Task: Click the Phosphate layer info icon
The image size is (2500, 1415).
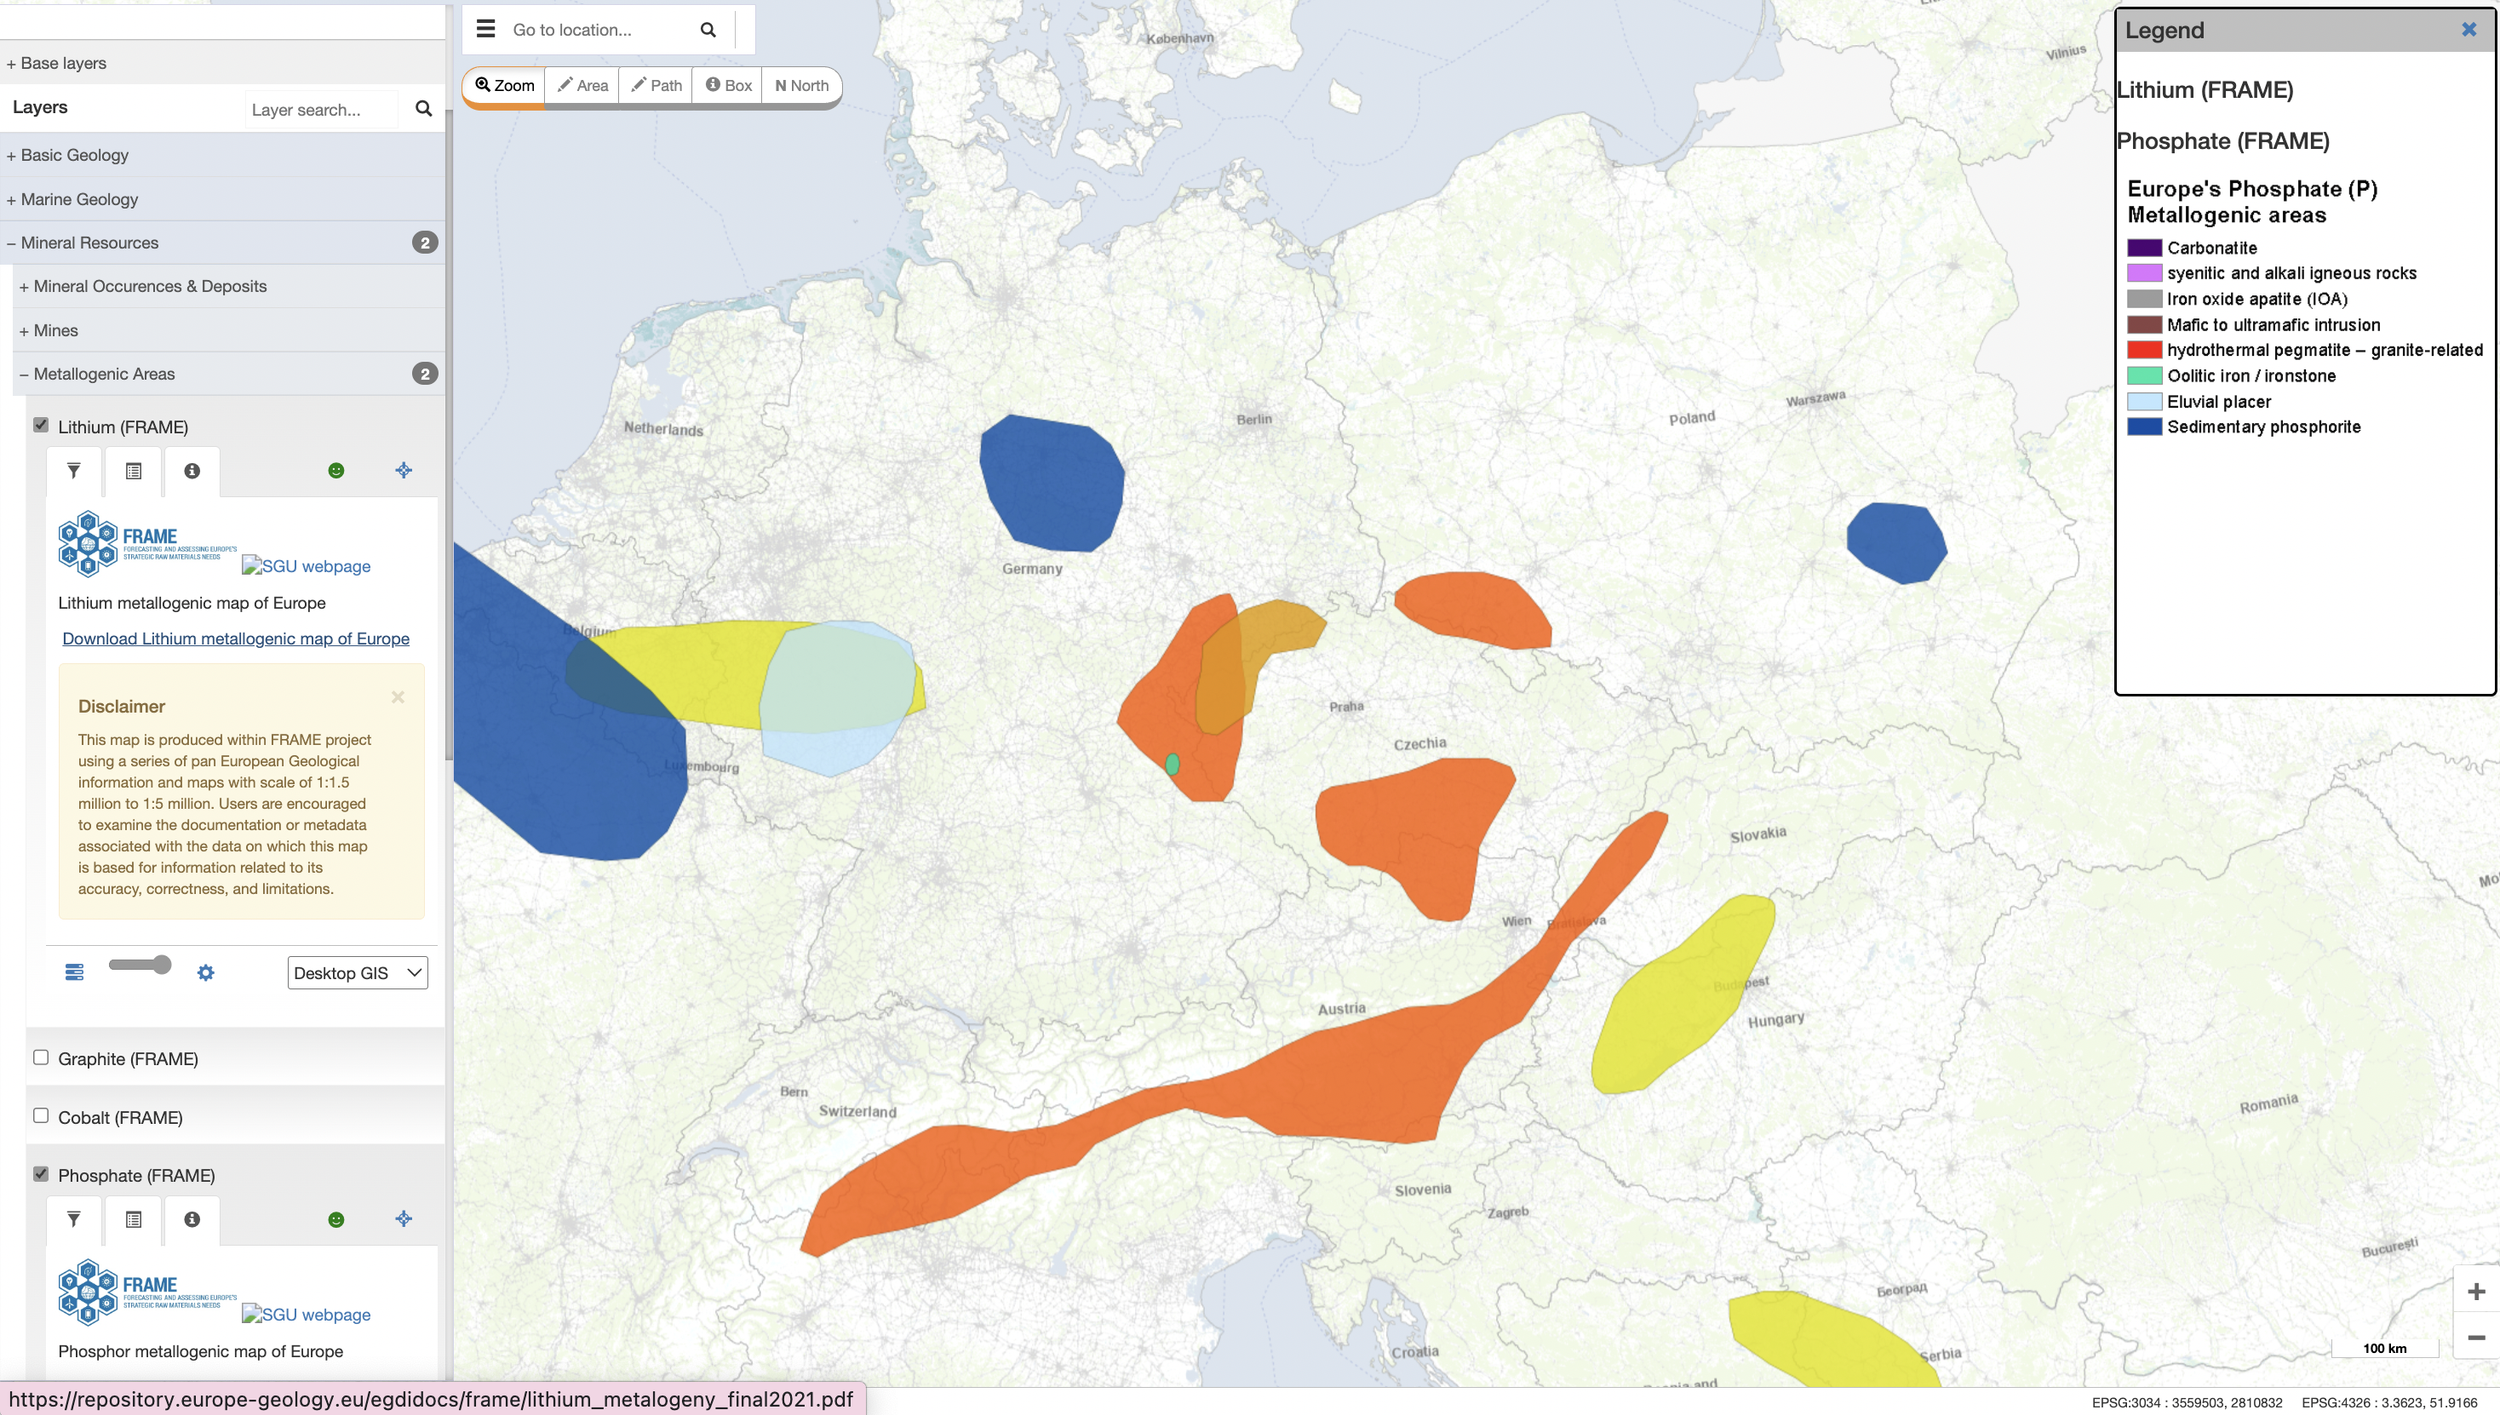Action: coord(192,1220)
